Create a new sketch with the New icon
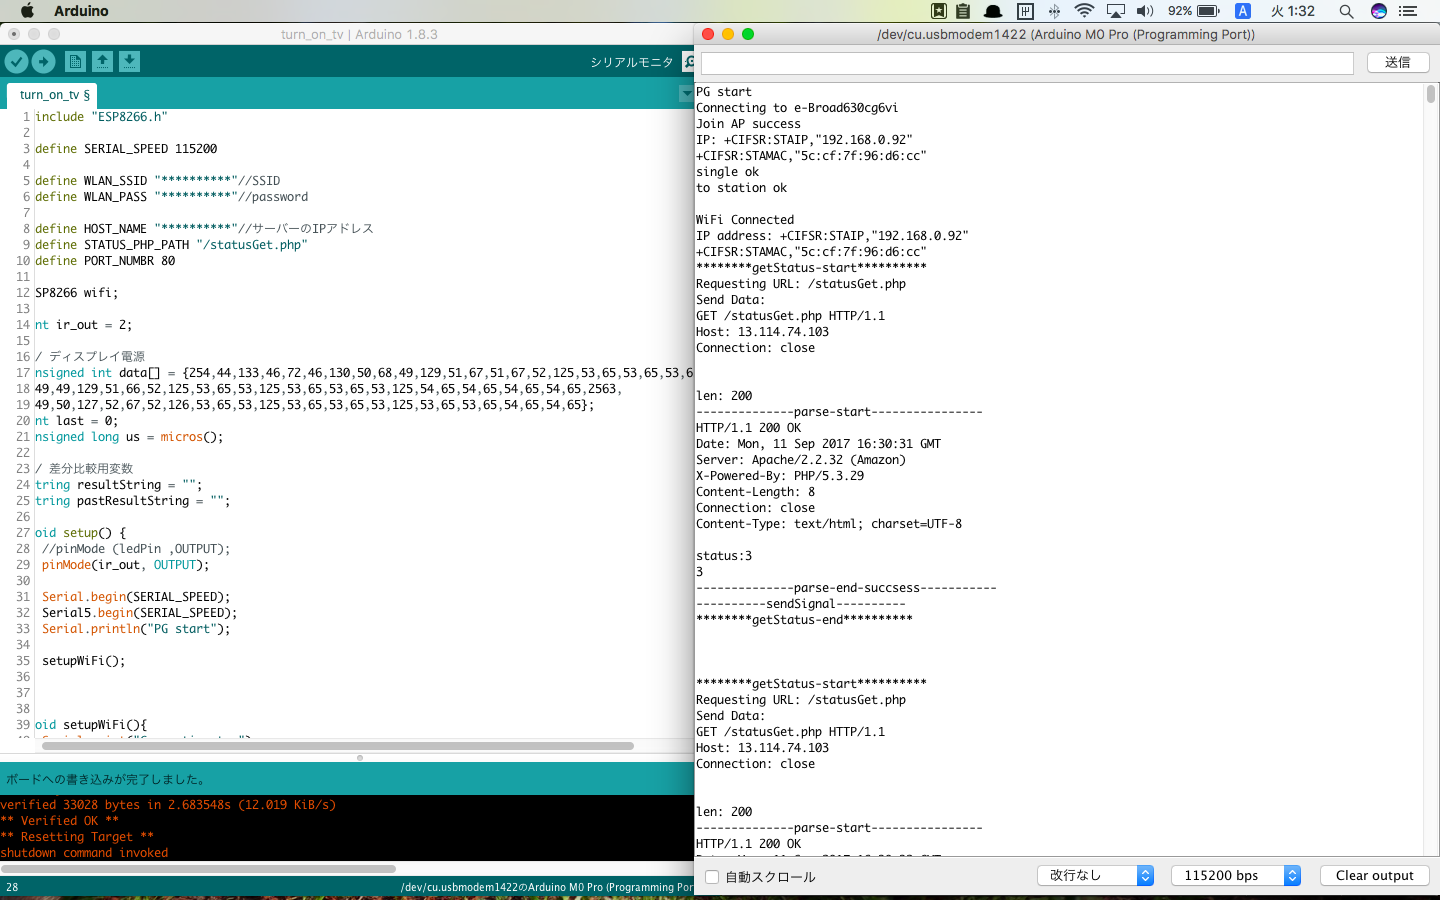The height and width of the screenshot is (900, 1440). pos(75,62)
